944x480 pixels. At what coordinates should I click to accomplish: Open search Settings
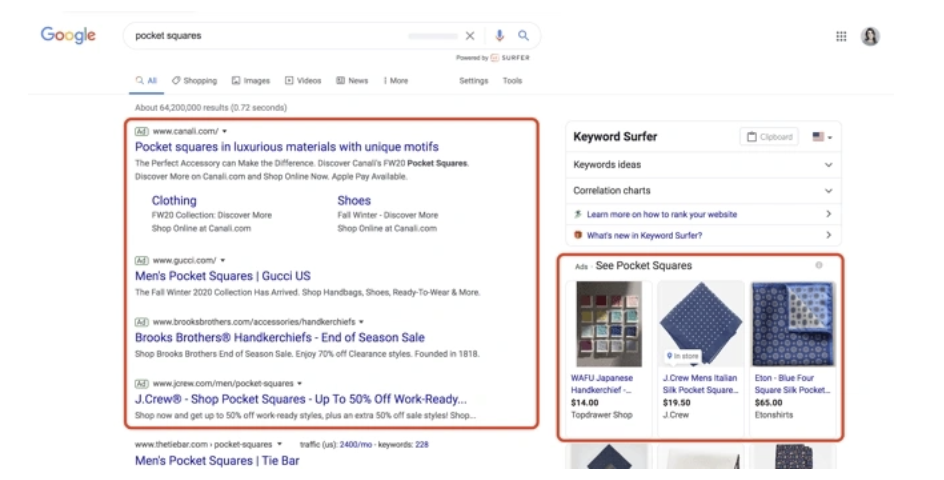pyautogui.click(x=474, y=81)
